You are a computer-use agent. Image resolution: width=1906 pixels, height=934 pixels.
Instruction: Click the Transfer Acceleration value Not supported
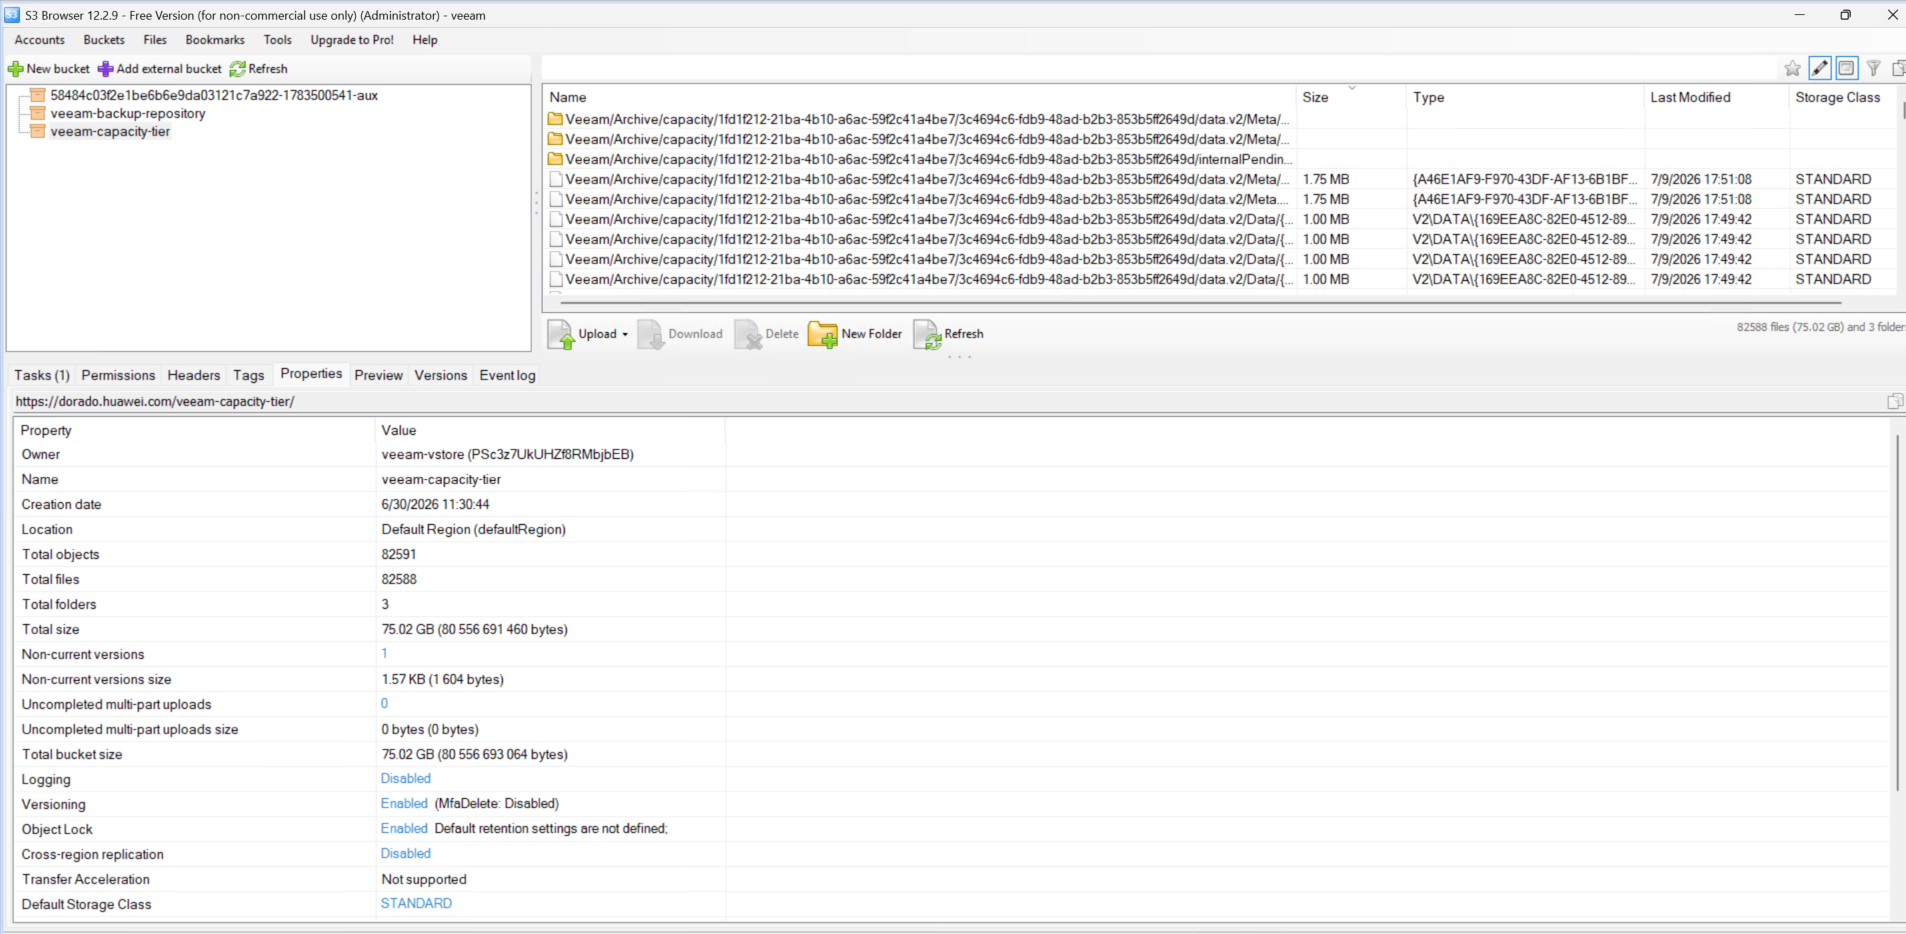click(x=424, y=880)
